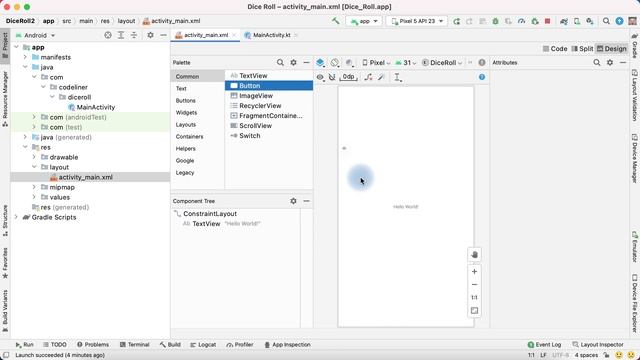Click the Palette search icon
This screenshot has width=640, height=360.
(x=280, y=62)
